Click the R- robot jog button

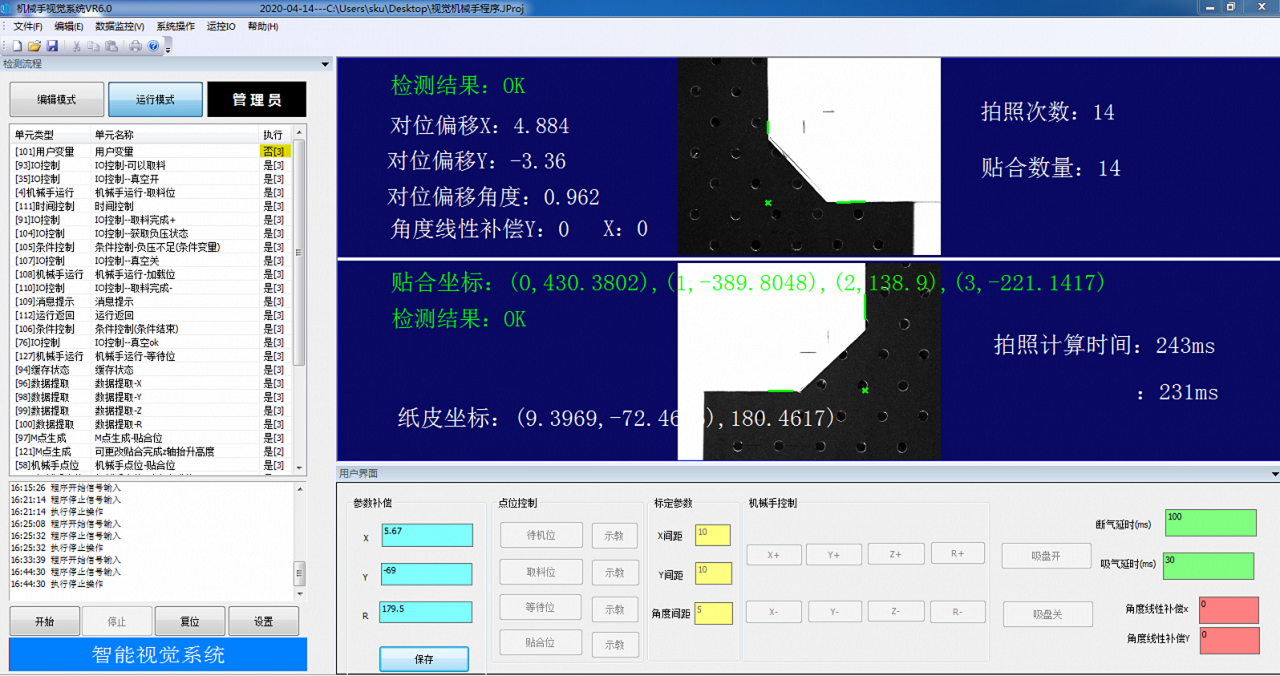pyautogui.click(x=958, y=612)
